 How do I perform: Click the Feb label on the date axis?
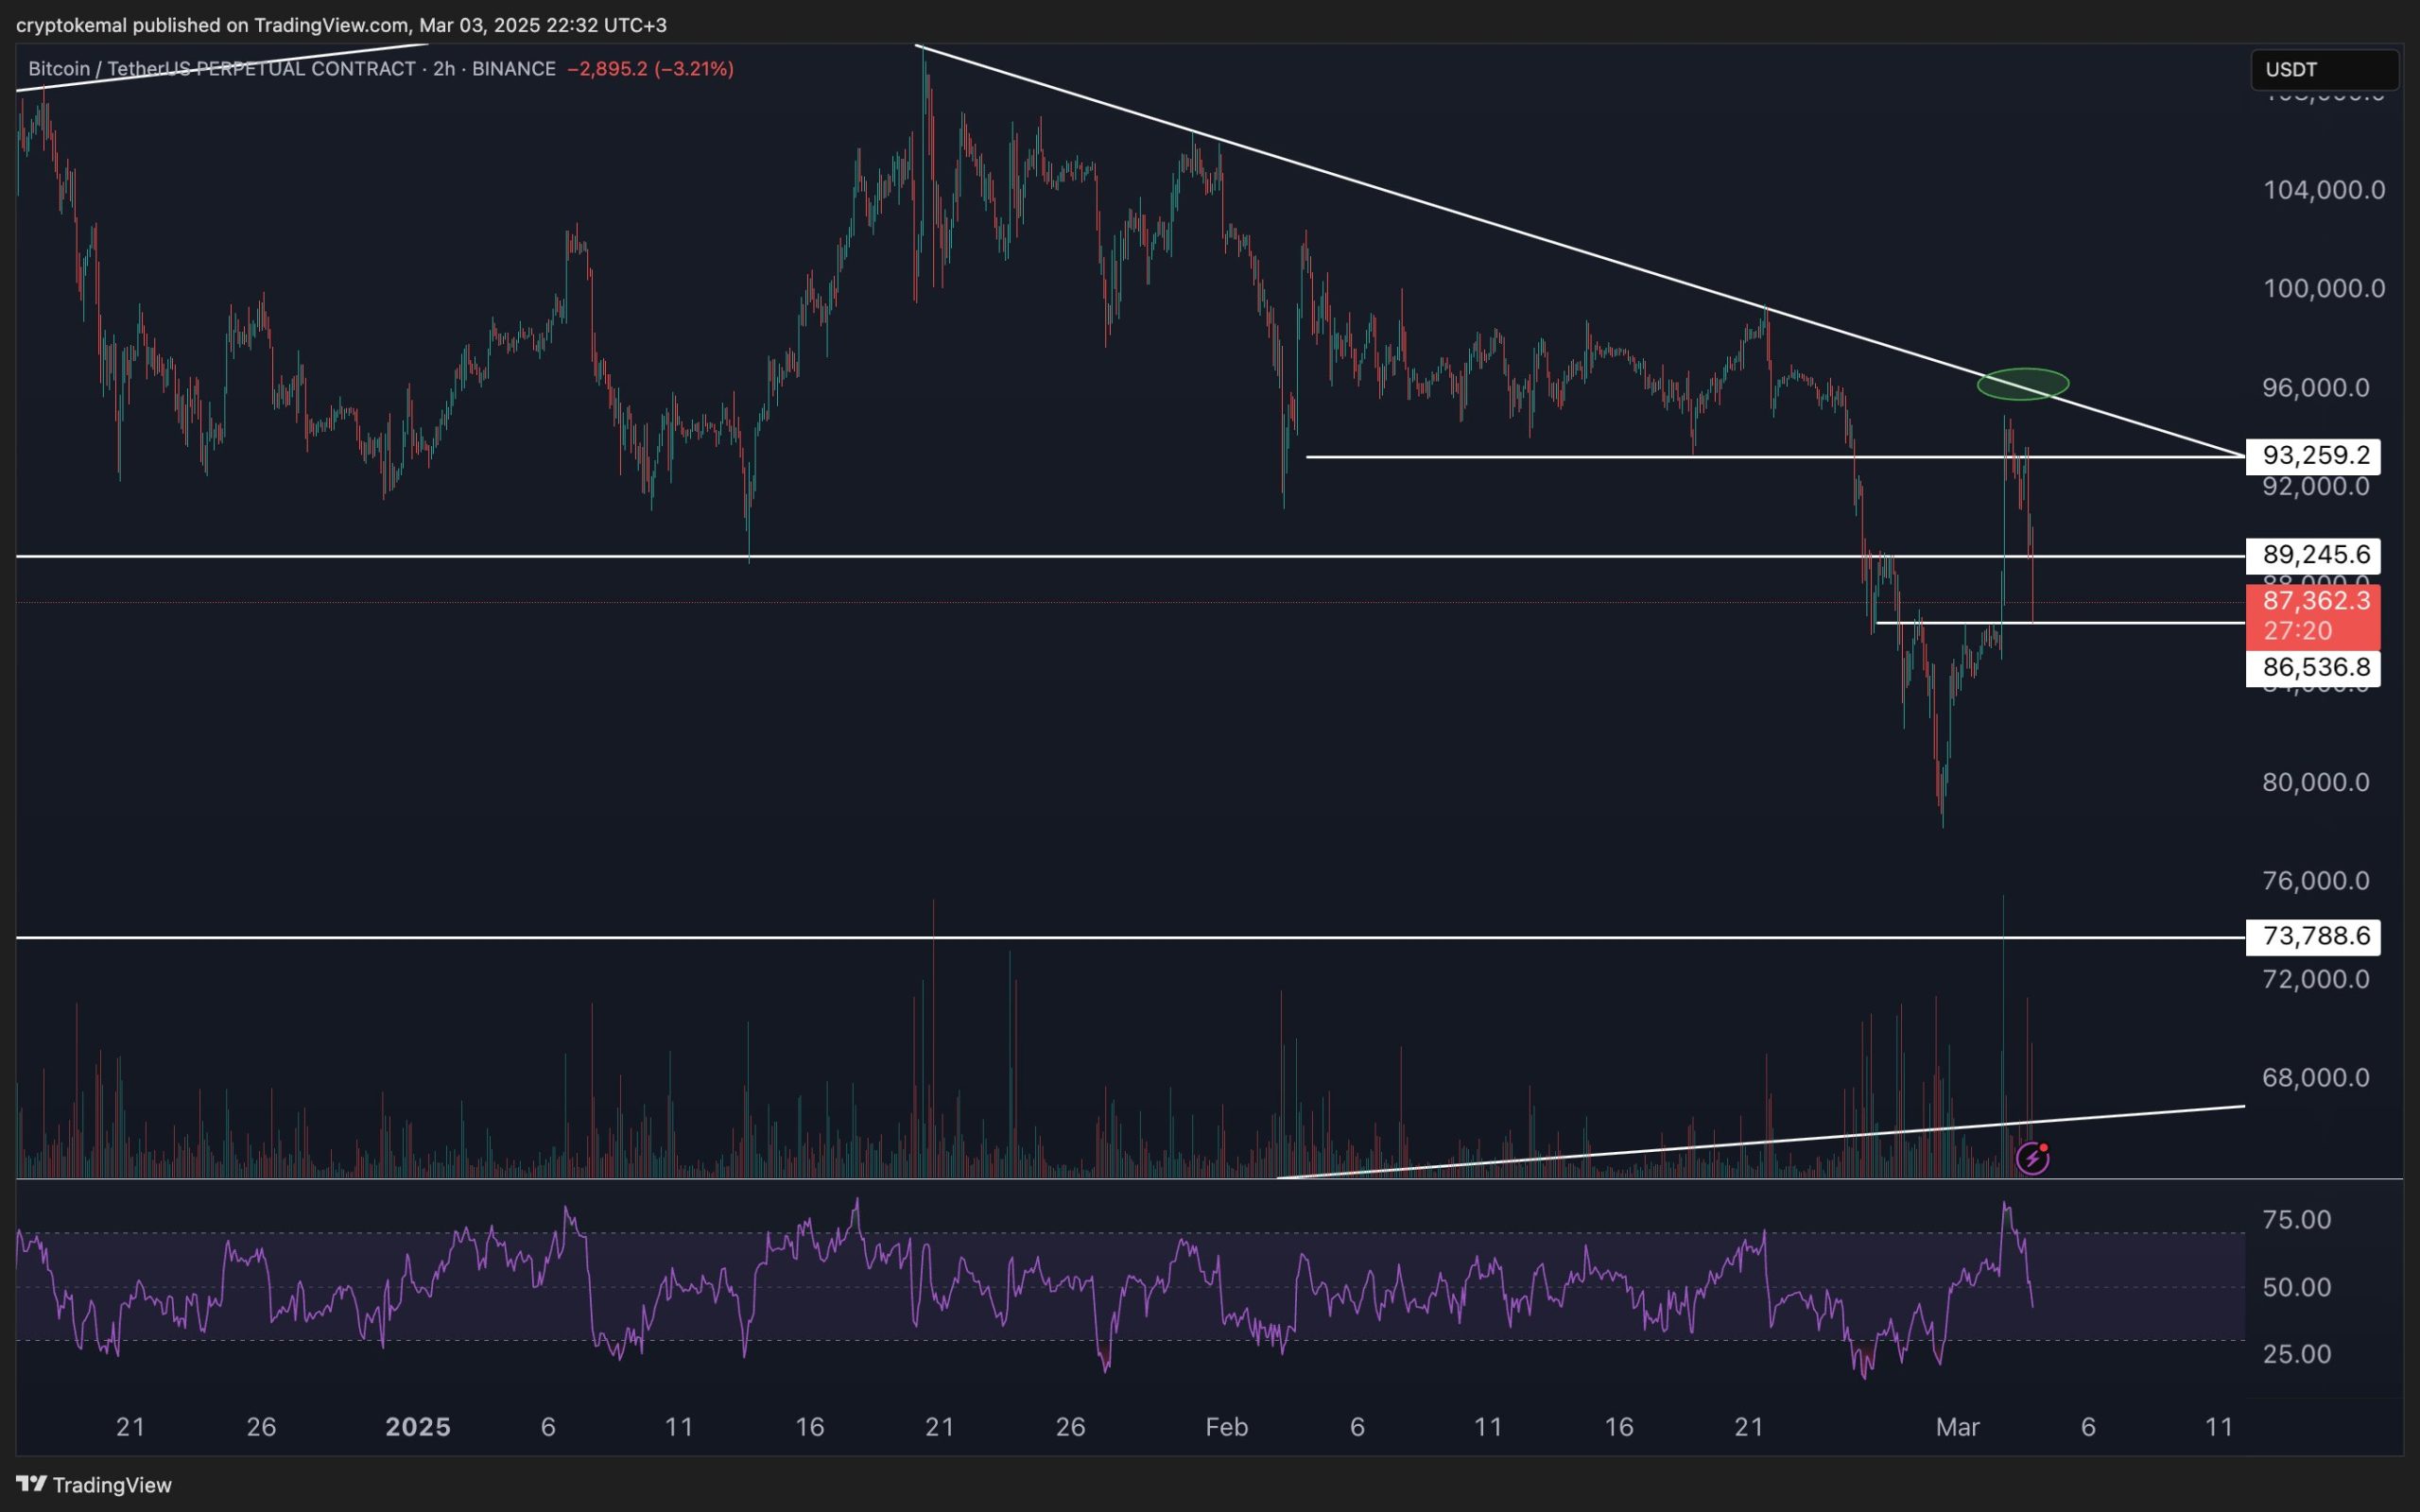[x=1226, y=1427]
